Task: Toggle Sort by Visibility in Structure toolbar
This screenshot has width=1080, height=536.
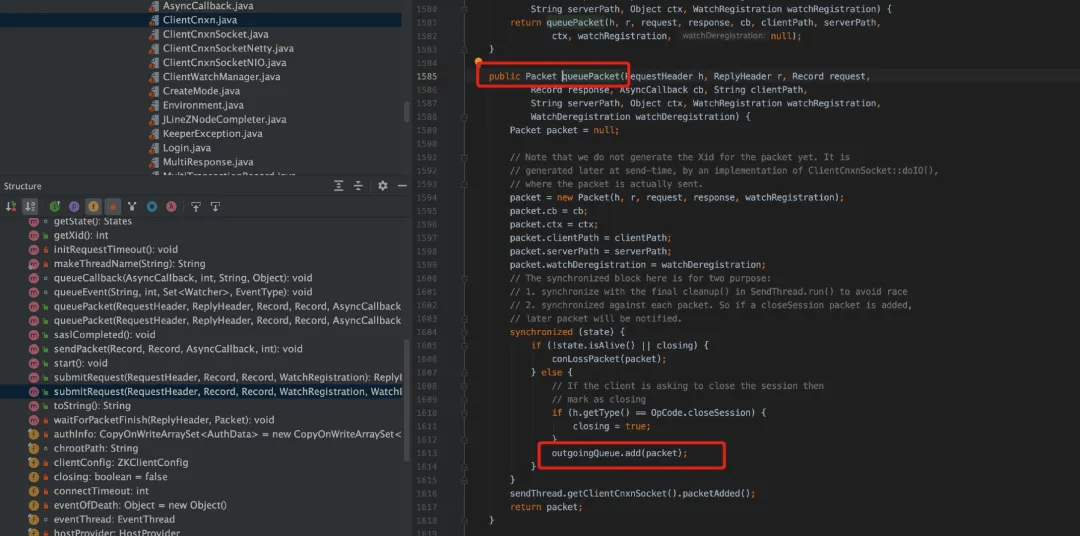Action: pos(11,206)
